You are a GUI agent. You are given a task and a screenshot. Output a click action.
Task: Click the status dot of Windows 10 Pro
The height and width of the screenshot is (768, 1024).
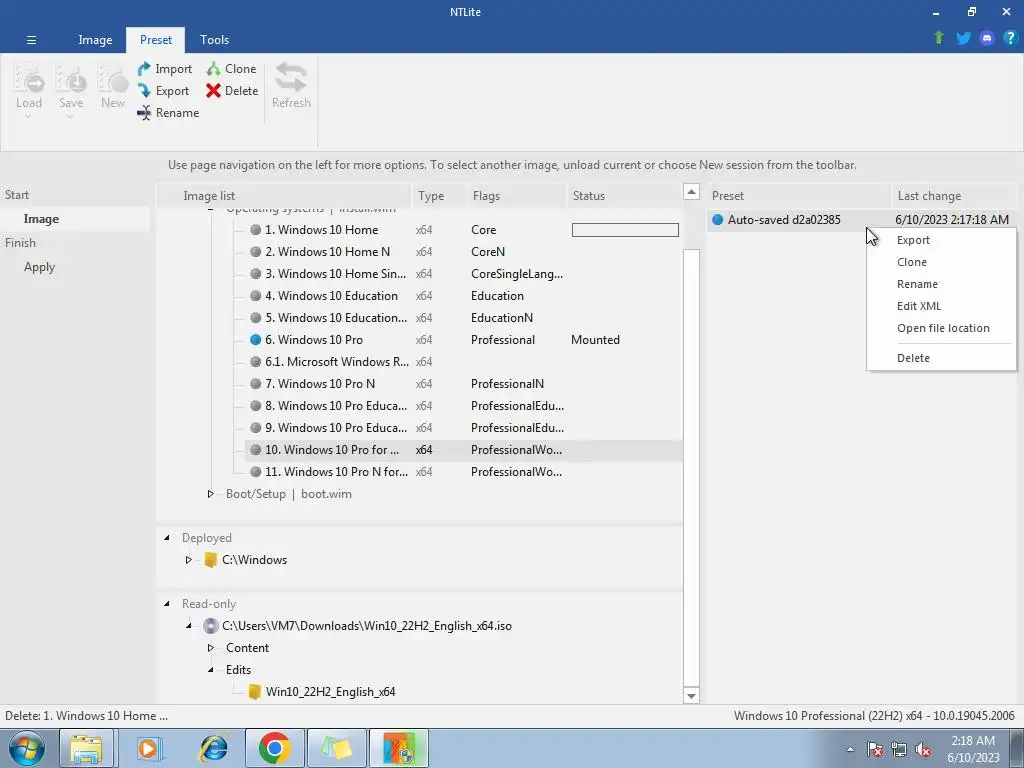(255, 340)
